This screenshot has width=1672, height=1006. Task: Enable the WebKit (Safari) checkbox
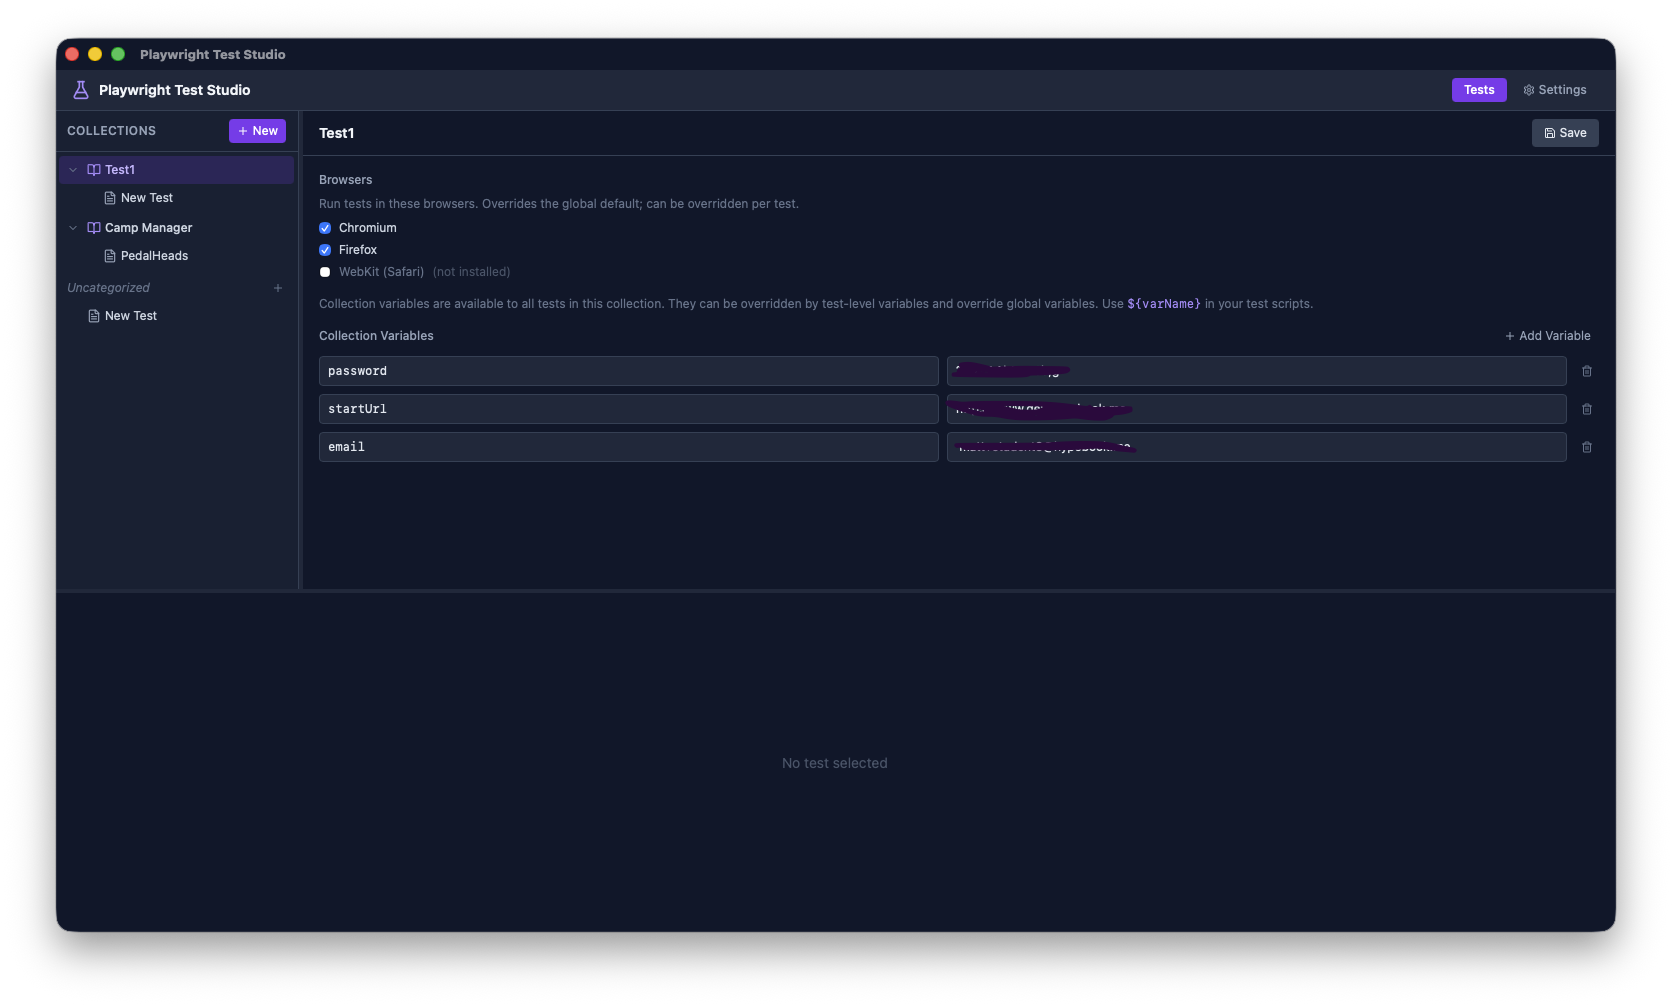325,272
